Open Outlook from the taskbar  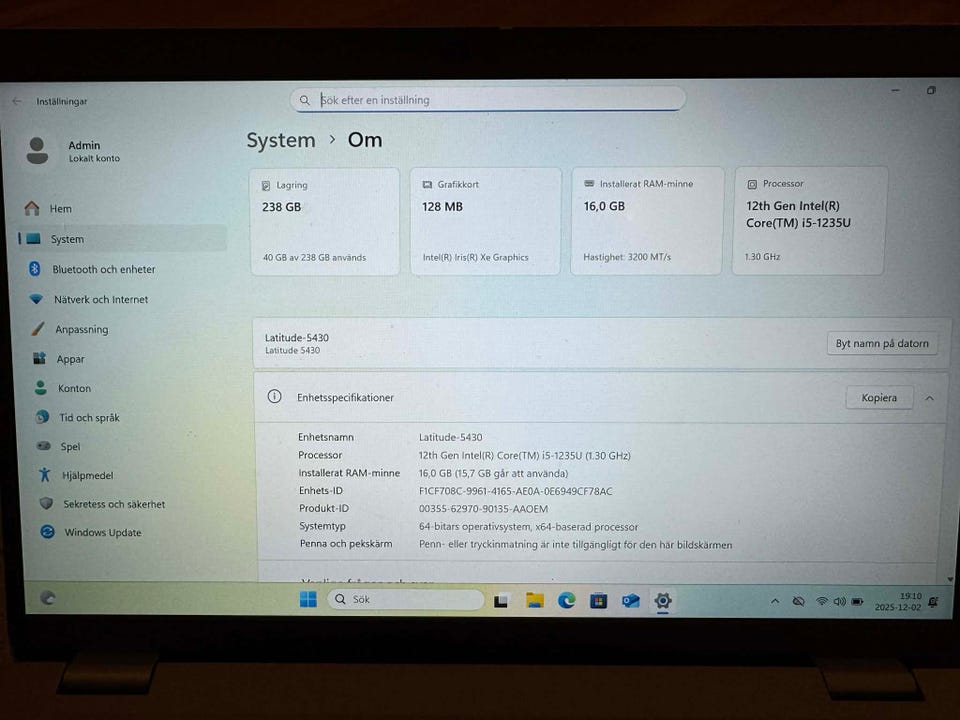631,601
